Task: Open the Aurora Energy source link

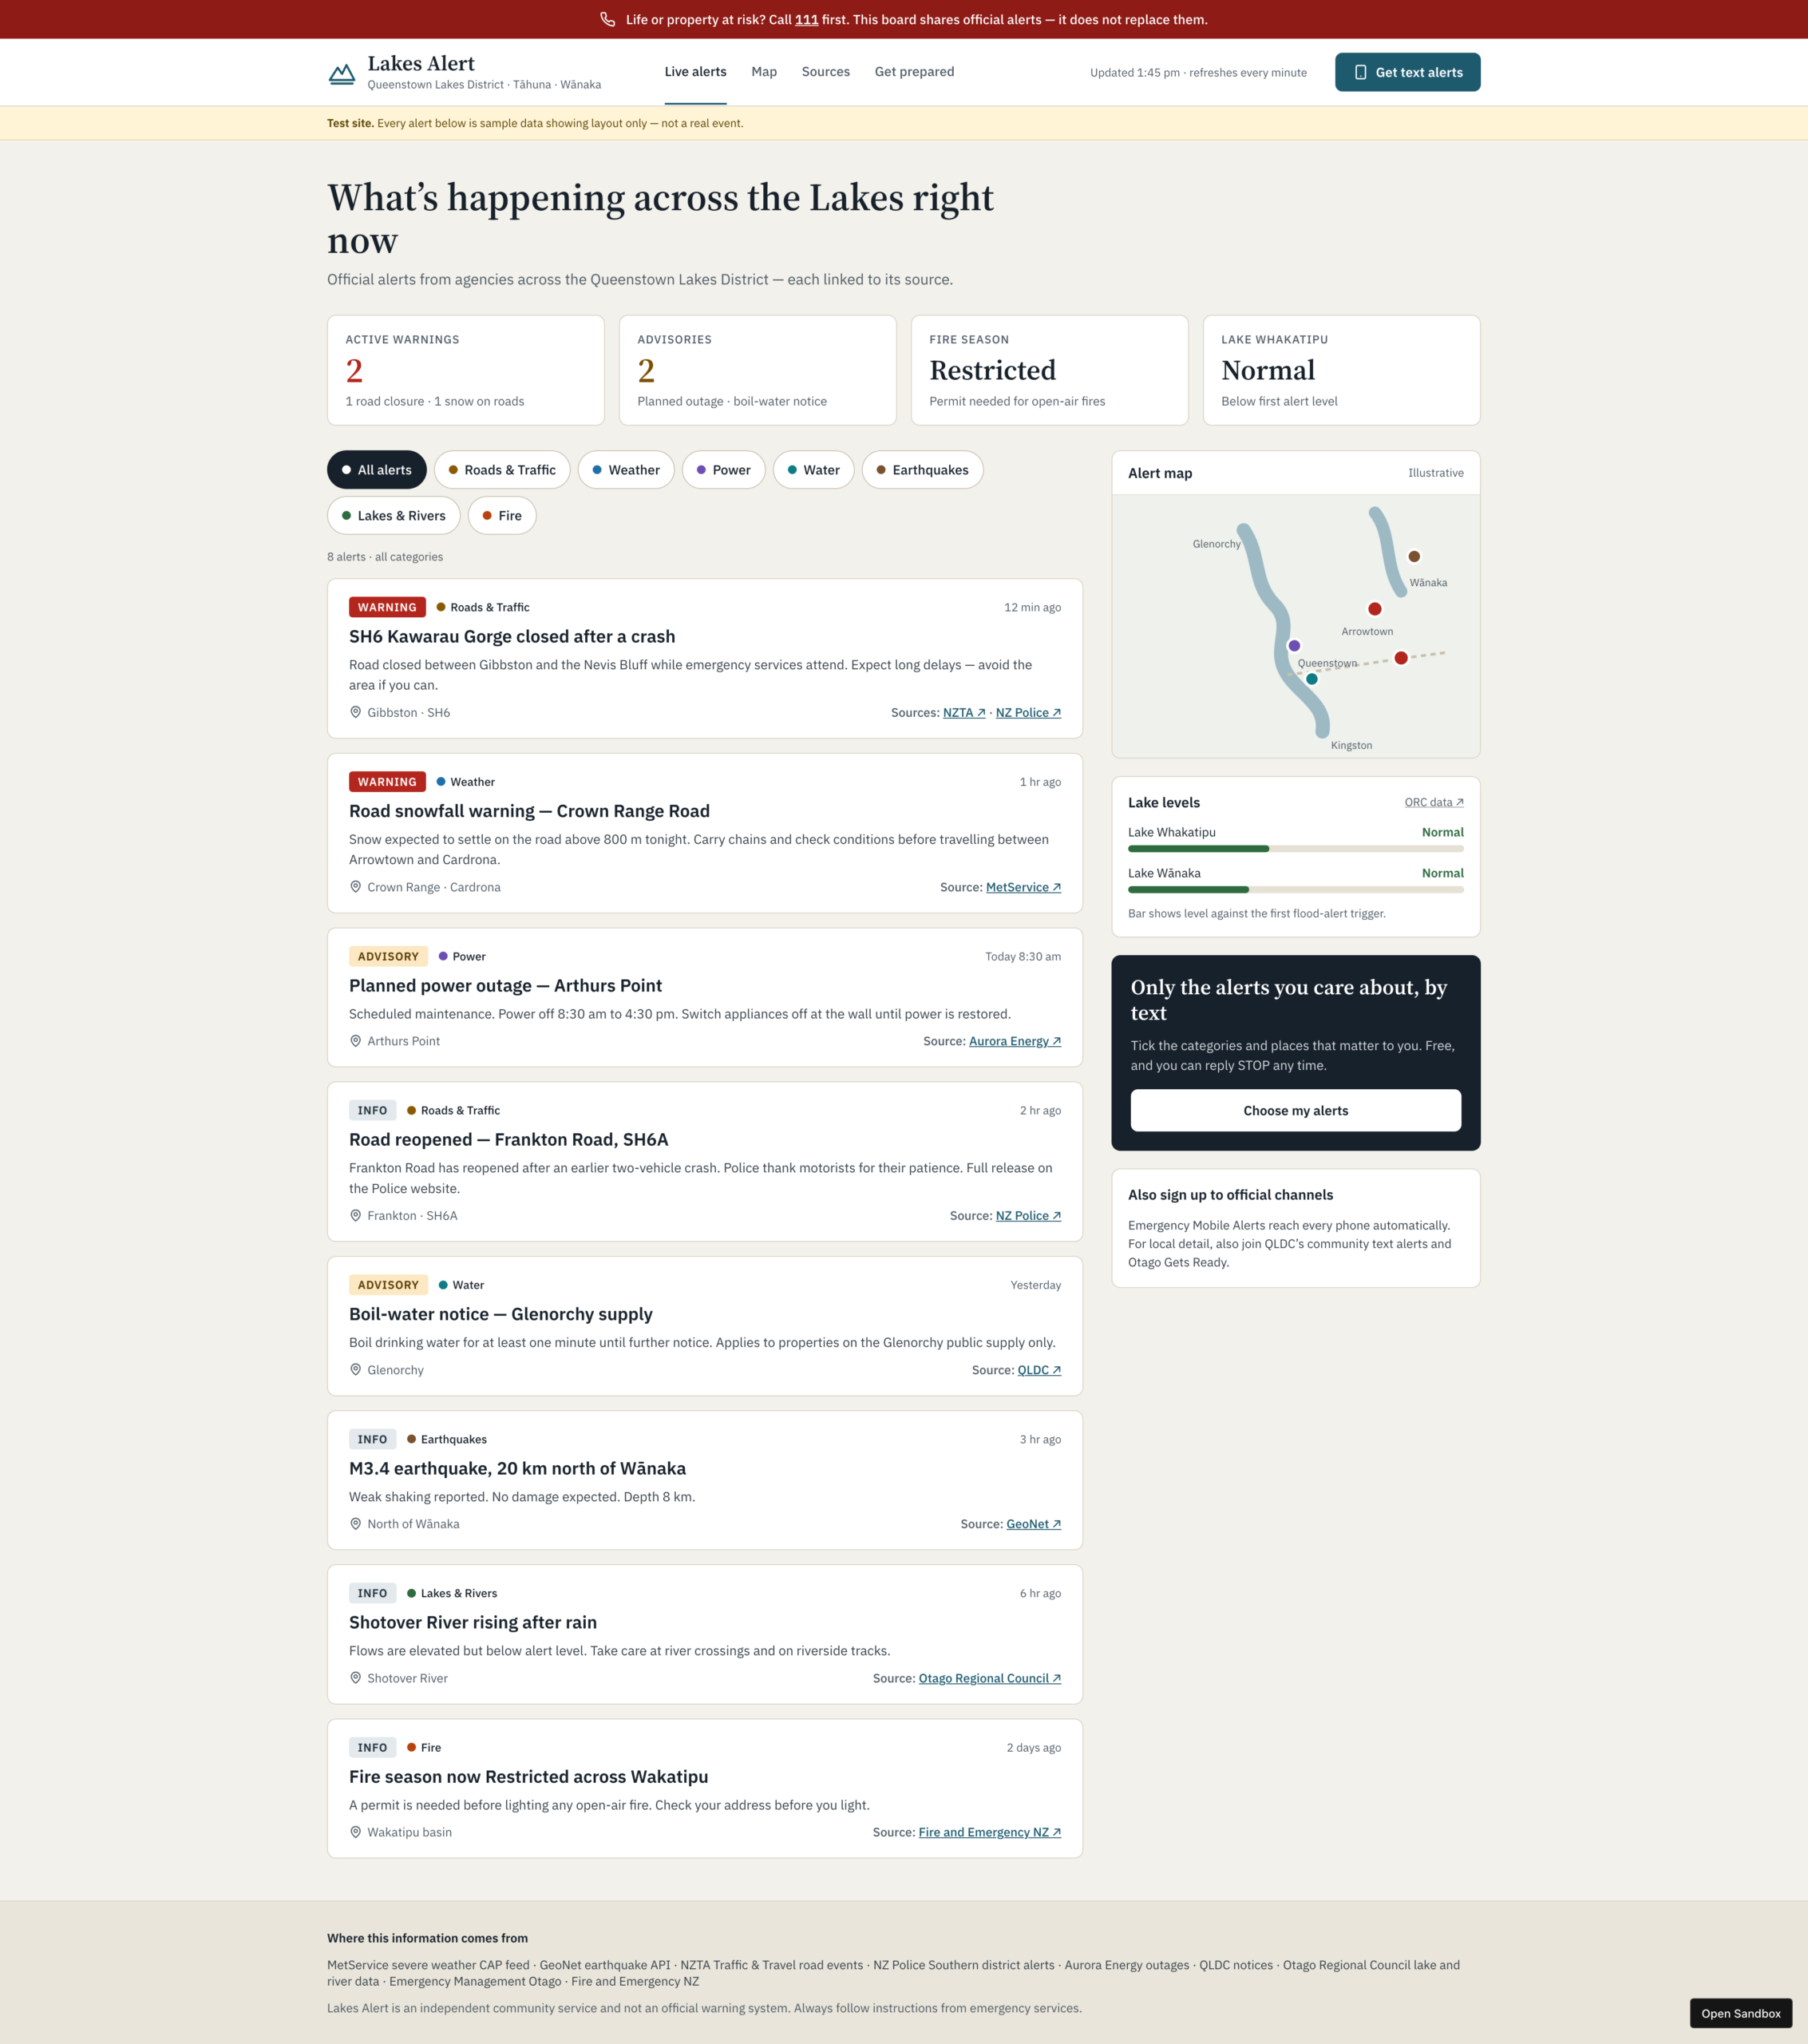Action: click(1015, 1041)
